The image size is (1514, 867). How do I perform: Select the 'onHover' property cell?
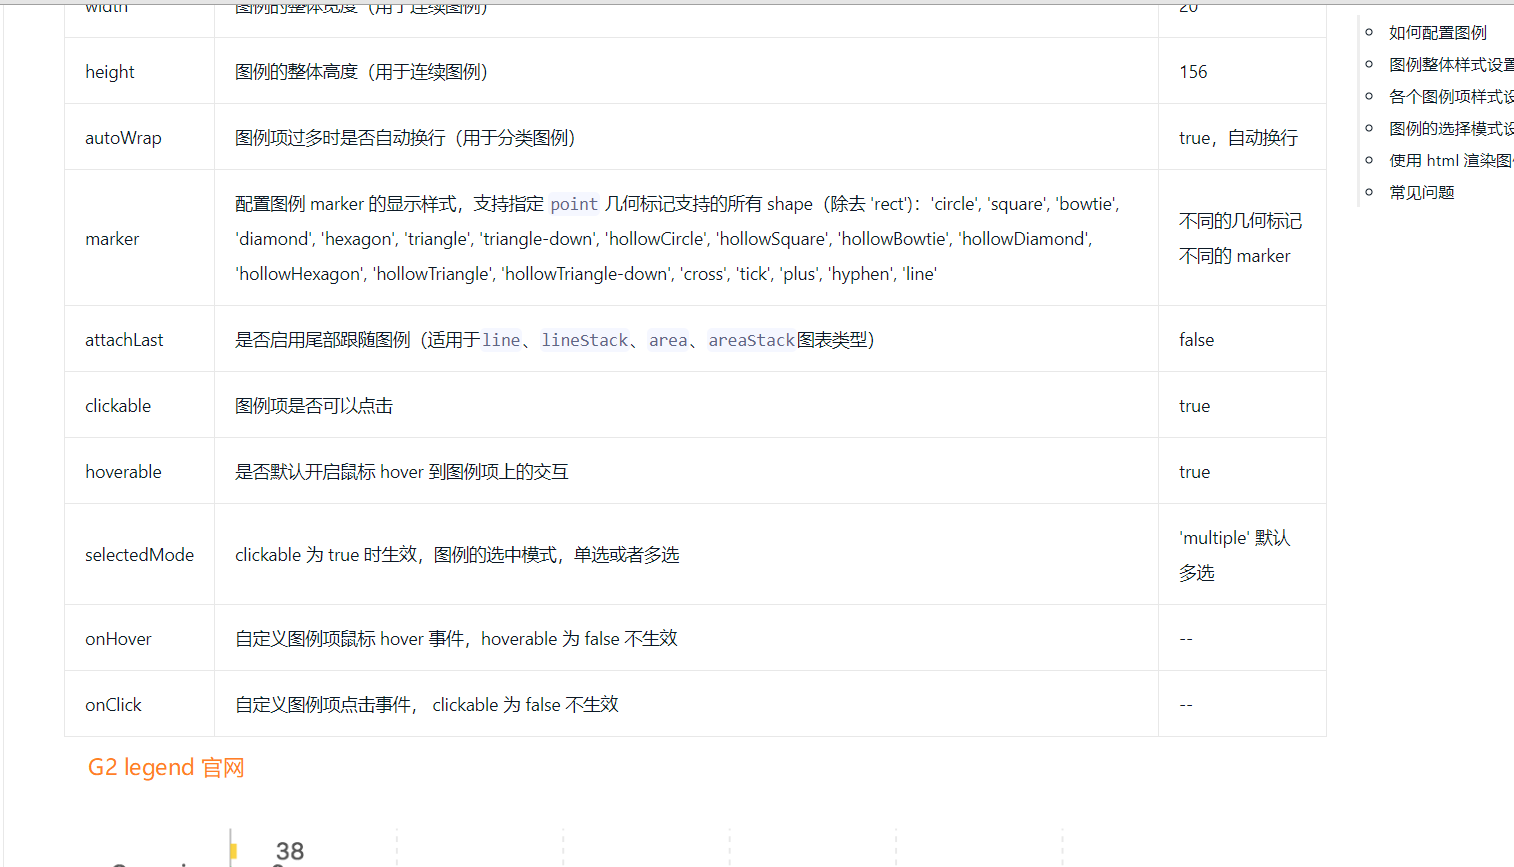click(140, 638)
